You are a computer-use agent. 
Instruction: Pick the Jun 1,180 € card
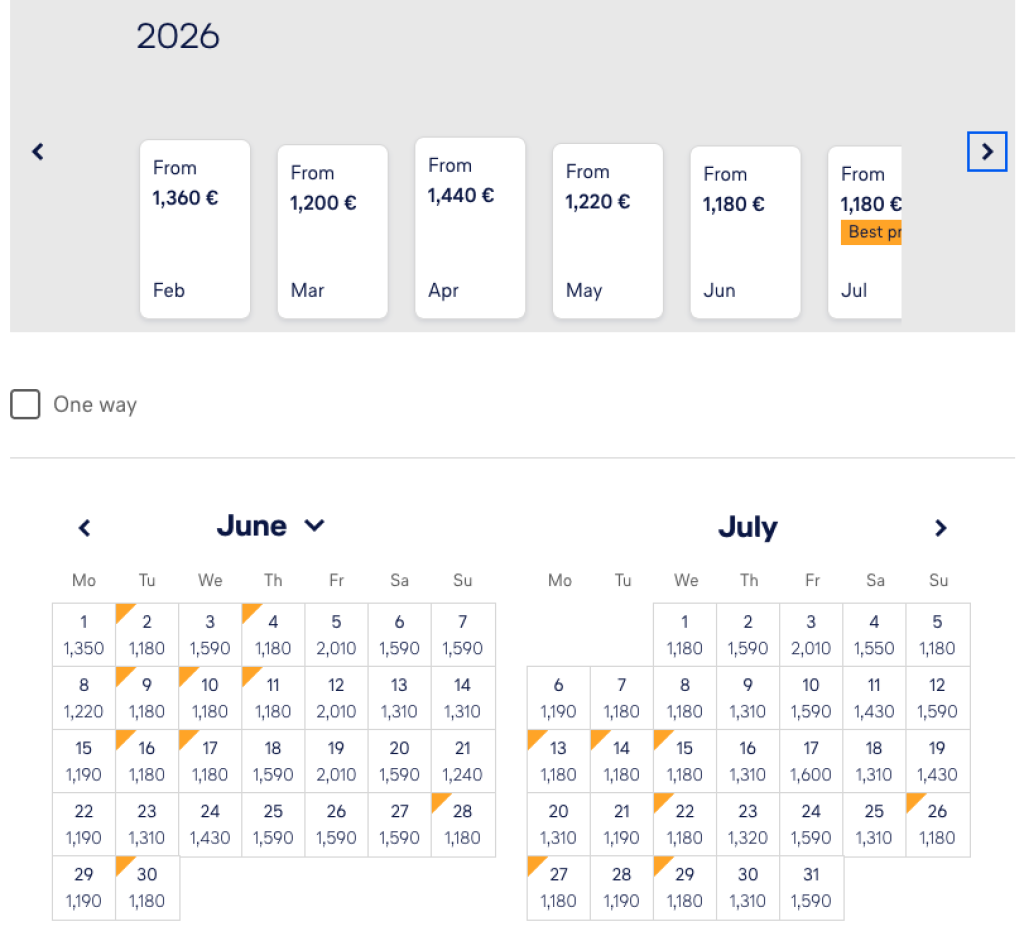click(x=745, y=233)
